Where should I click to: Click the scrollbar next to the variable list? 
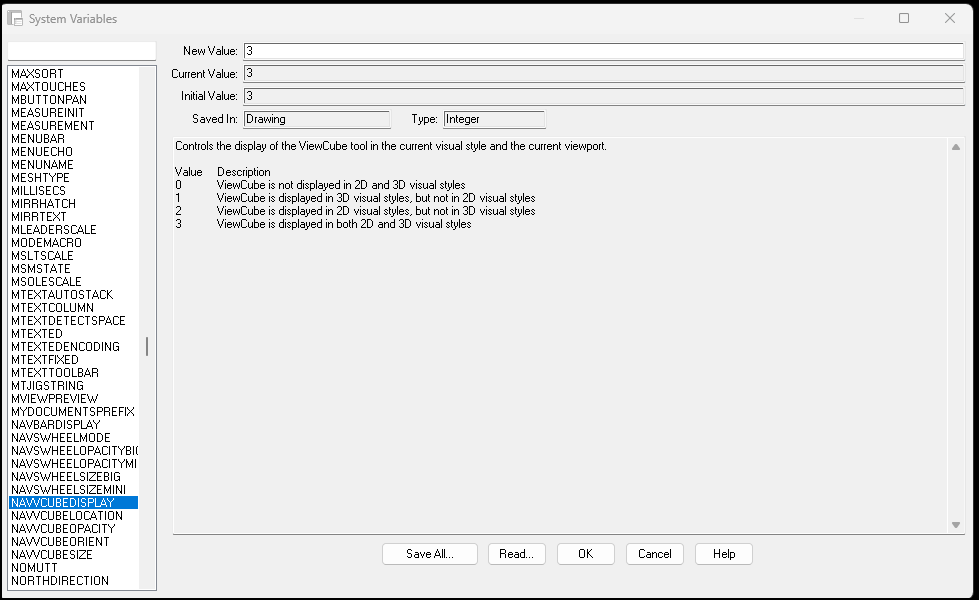pyautogui.click(x=148, y=345)
